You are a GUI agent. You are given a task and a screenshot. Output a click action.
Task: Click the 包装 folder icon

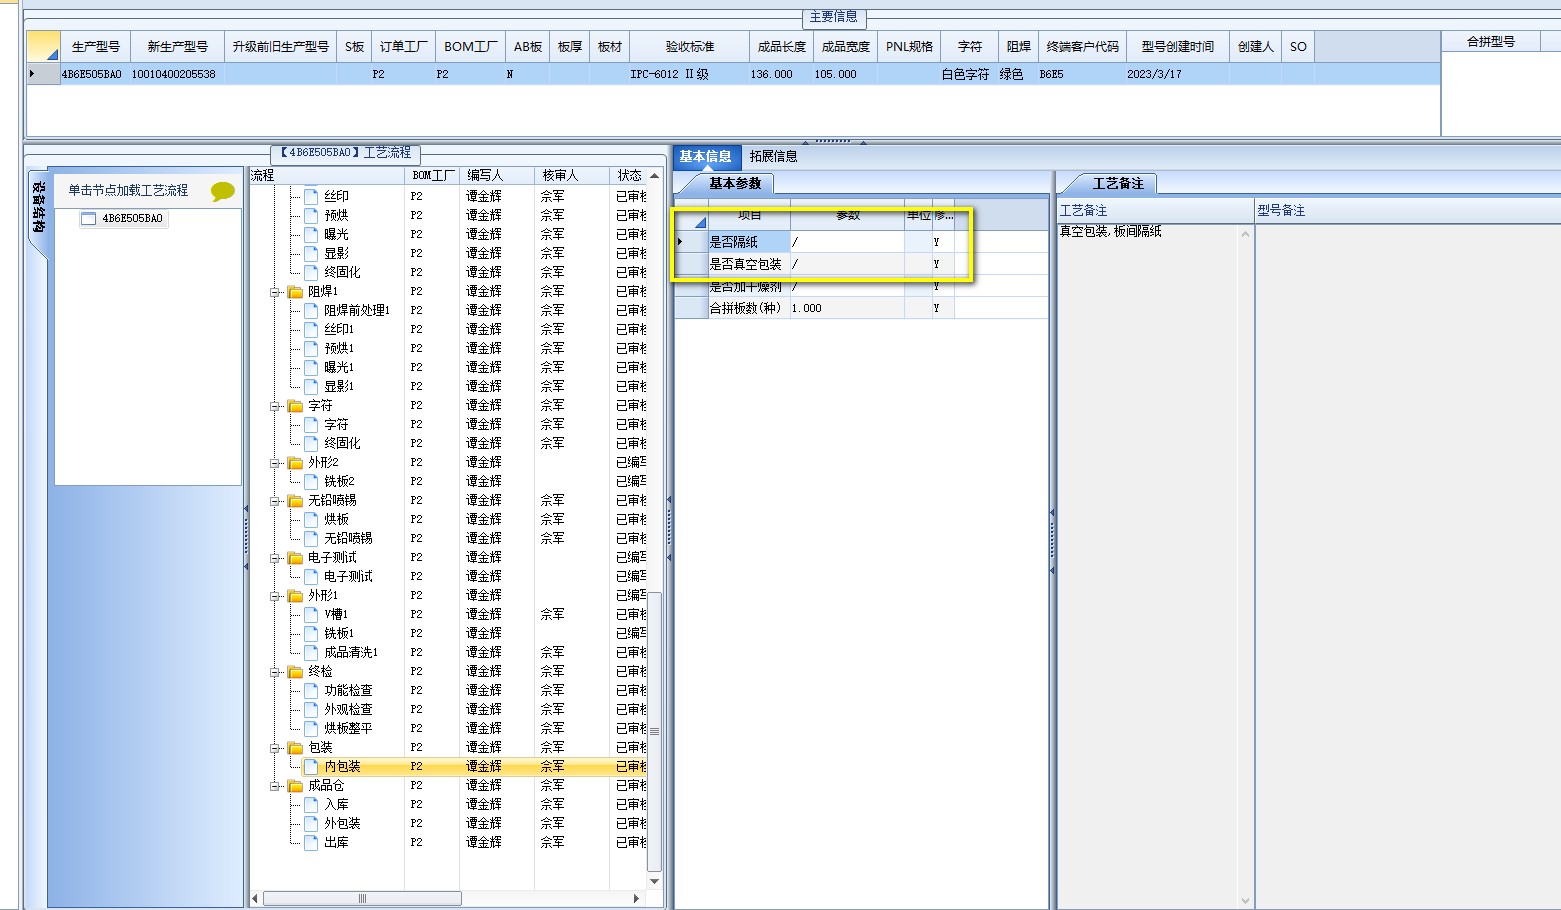point(295,748)
